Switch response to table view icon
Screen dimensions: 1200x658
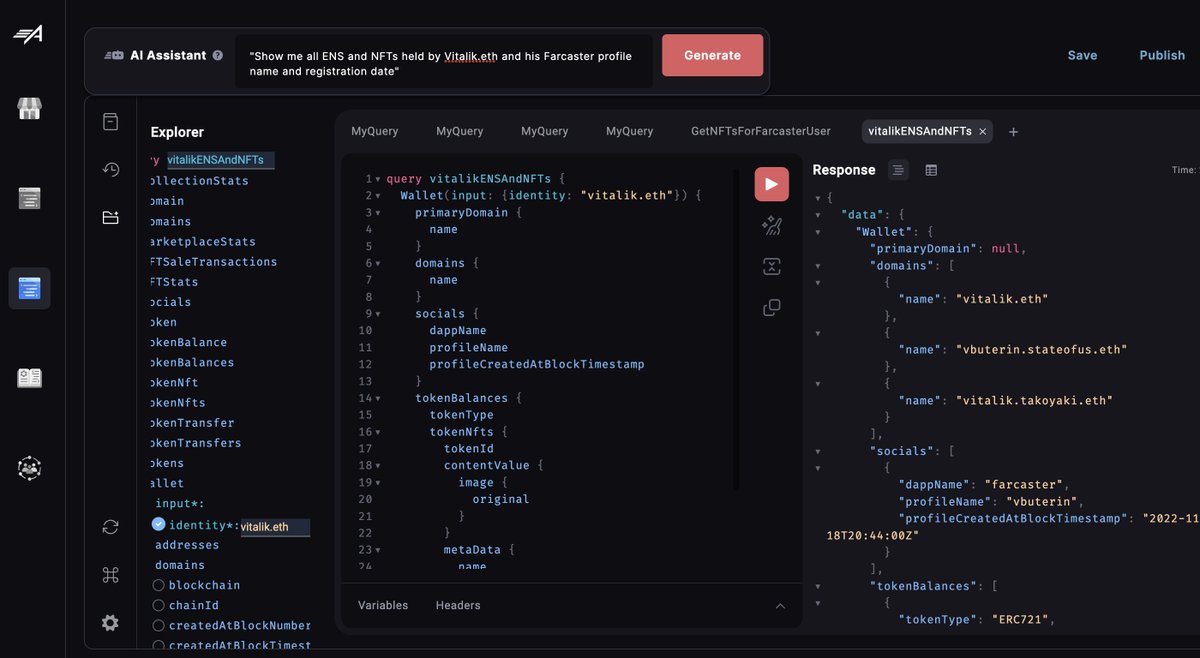[x=931, y=170]
